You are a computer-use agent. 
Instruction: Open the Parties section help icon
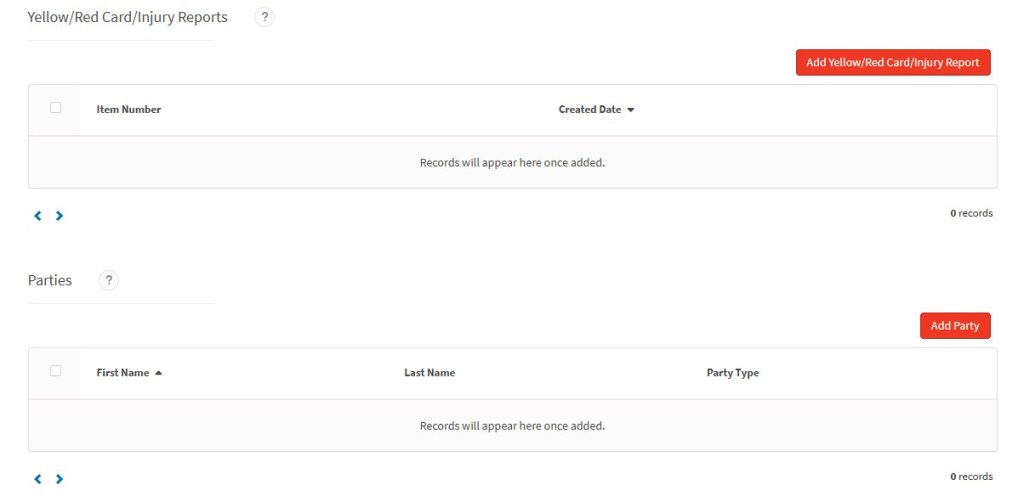point(108,281)
